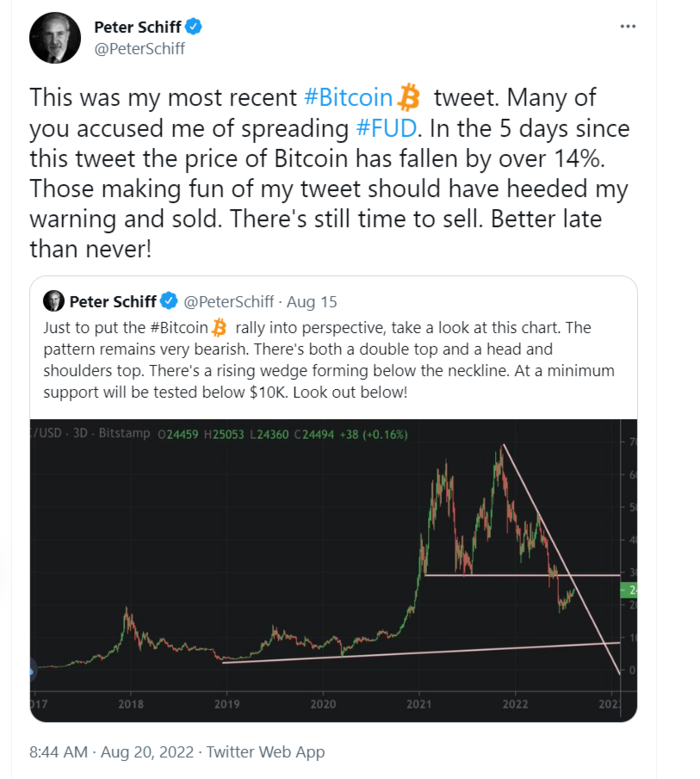Click the @PeterSchiff handle in the quoted tweet
Screen dimensions: 700x779
[229, 302]
